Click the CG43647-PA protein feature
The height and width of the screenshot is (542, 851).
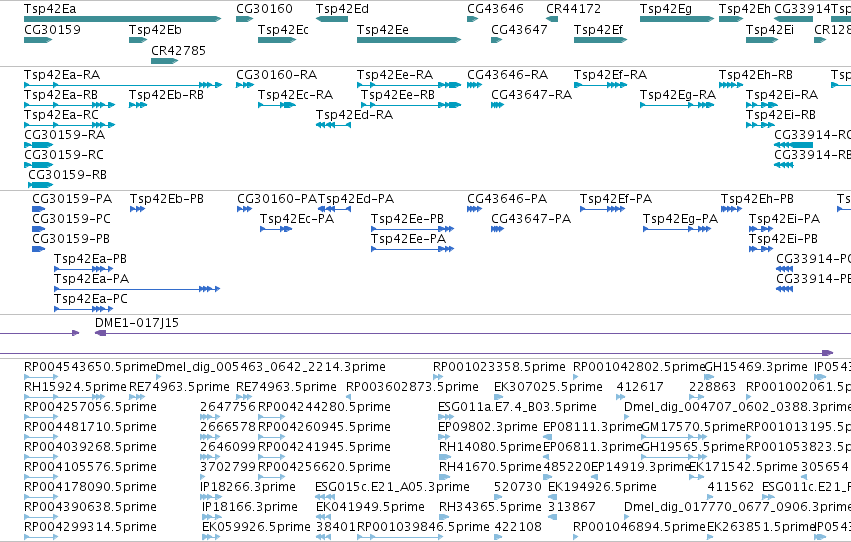[498, 229]
